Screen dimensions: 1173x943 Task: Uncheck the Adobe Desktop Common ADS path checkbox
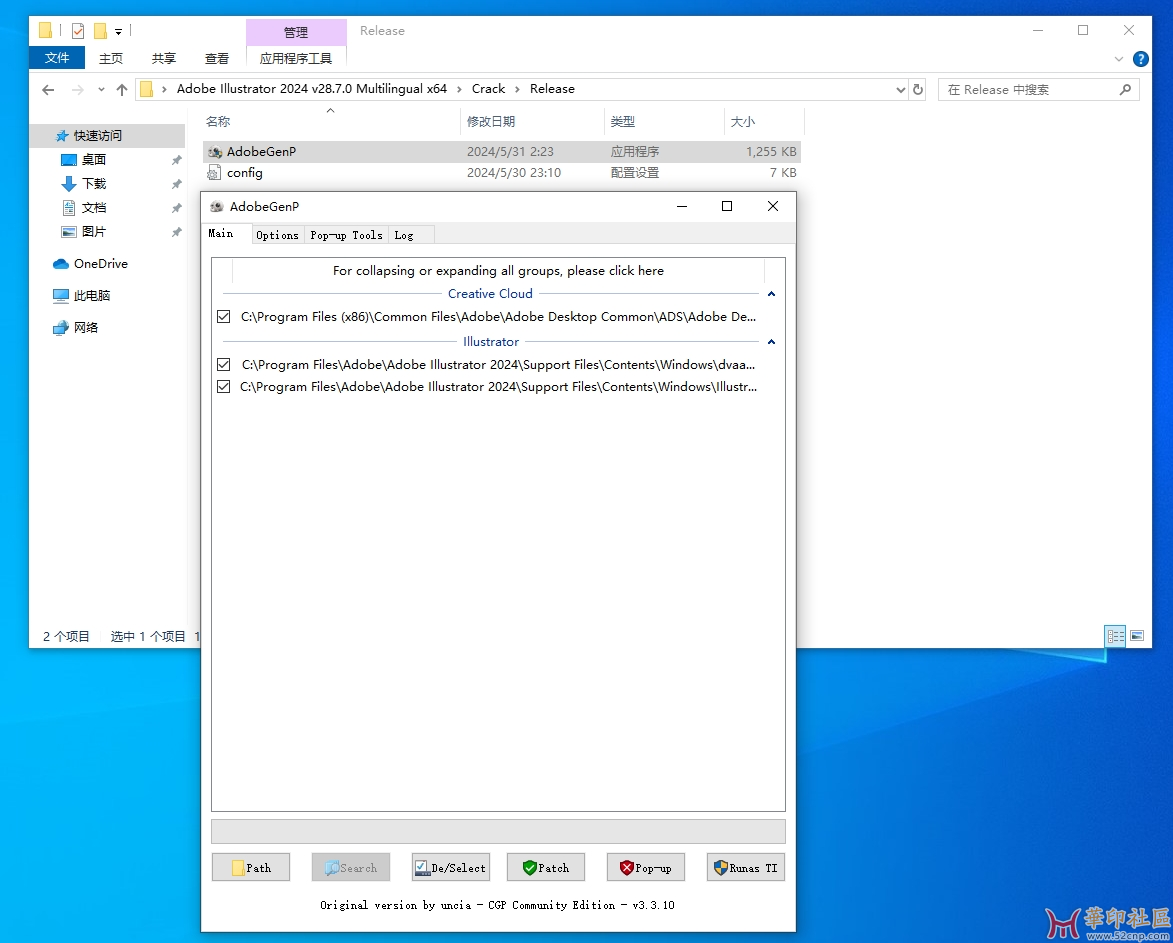click(224, 316)
